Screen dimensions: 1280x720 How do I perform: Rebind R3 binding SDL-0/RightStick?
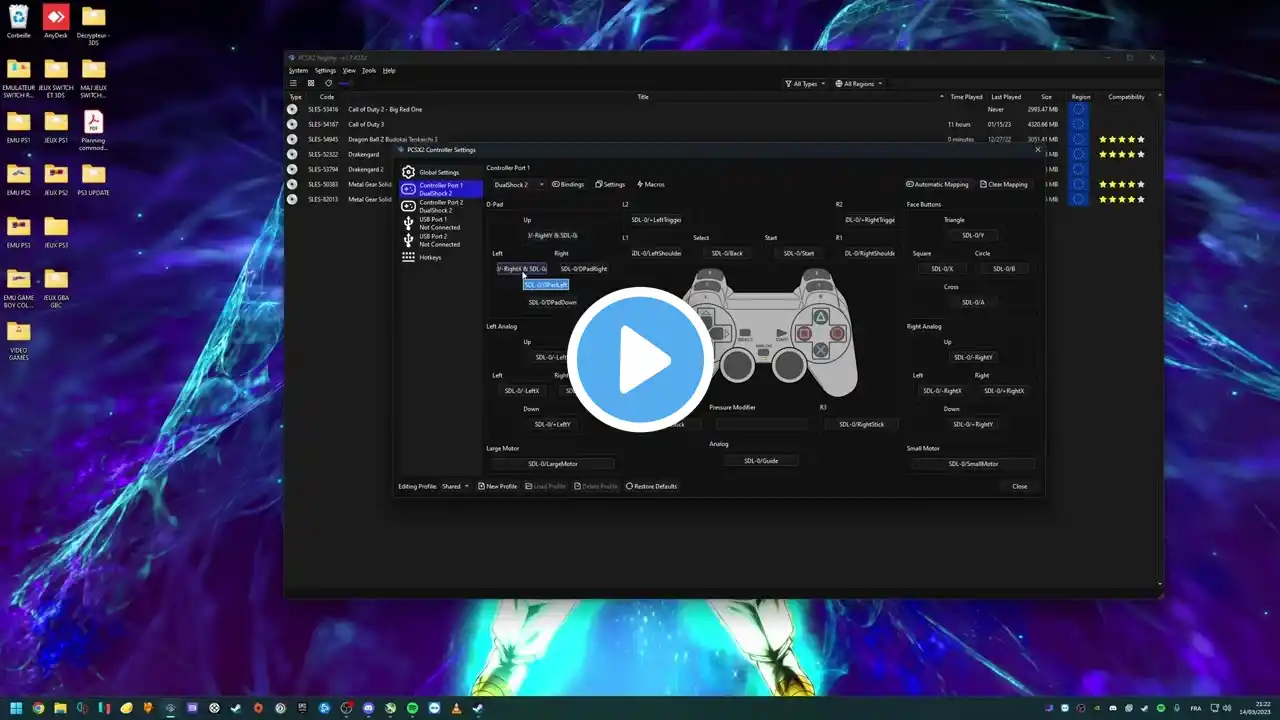click(861, 424)
